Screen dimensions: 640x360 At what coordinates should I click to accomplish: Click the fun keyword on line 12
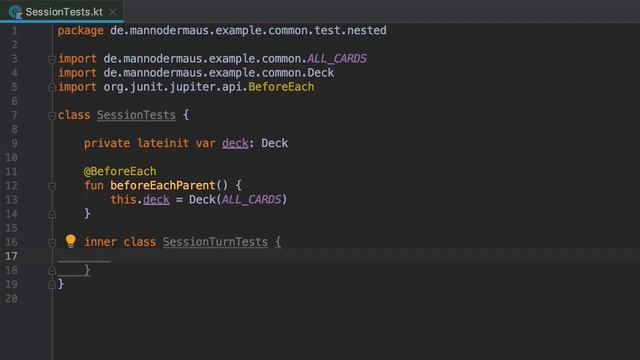pyautogui.click(x=94, y=186)
